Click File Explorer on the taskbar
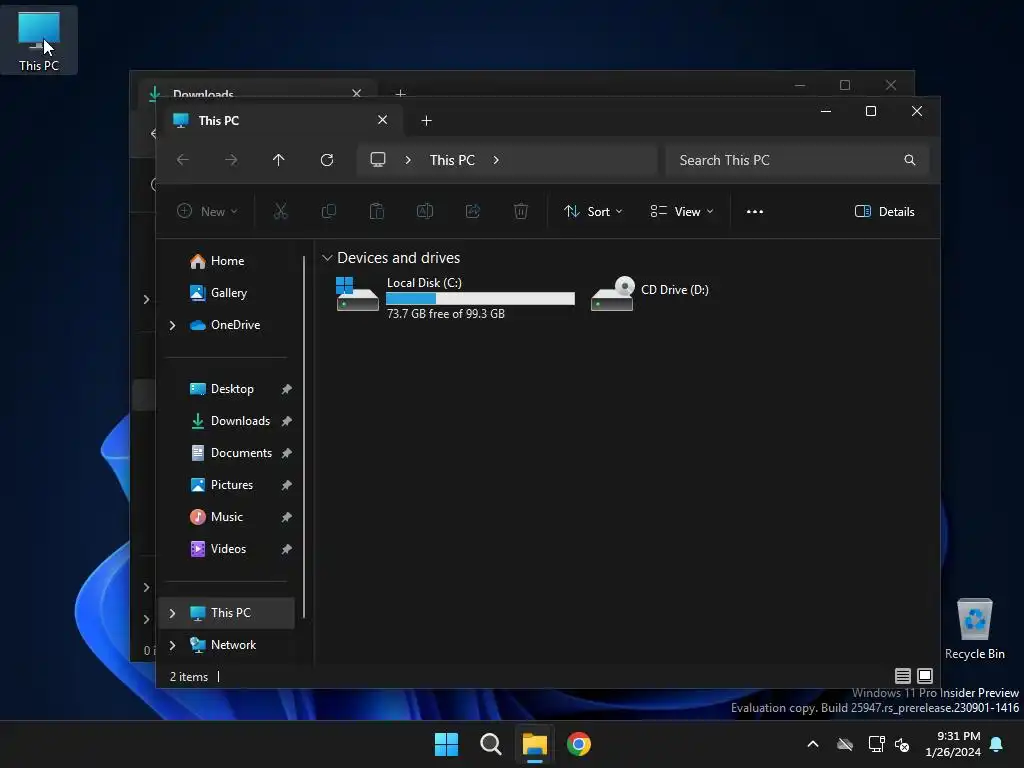This screenshot has width=1024, height=768. point(534,744)
